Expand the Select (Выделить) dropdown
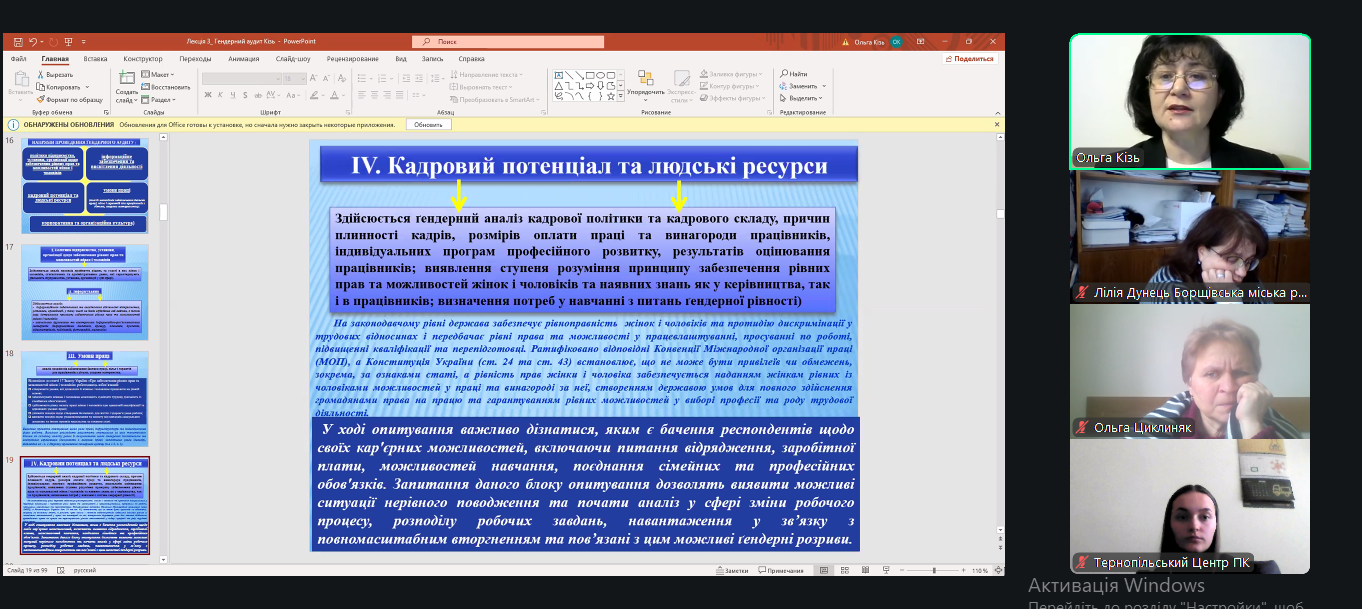 [803, 98]
